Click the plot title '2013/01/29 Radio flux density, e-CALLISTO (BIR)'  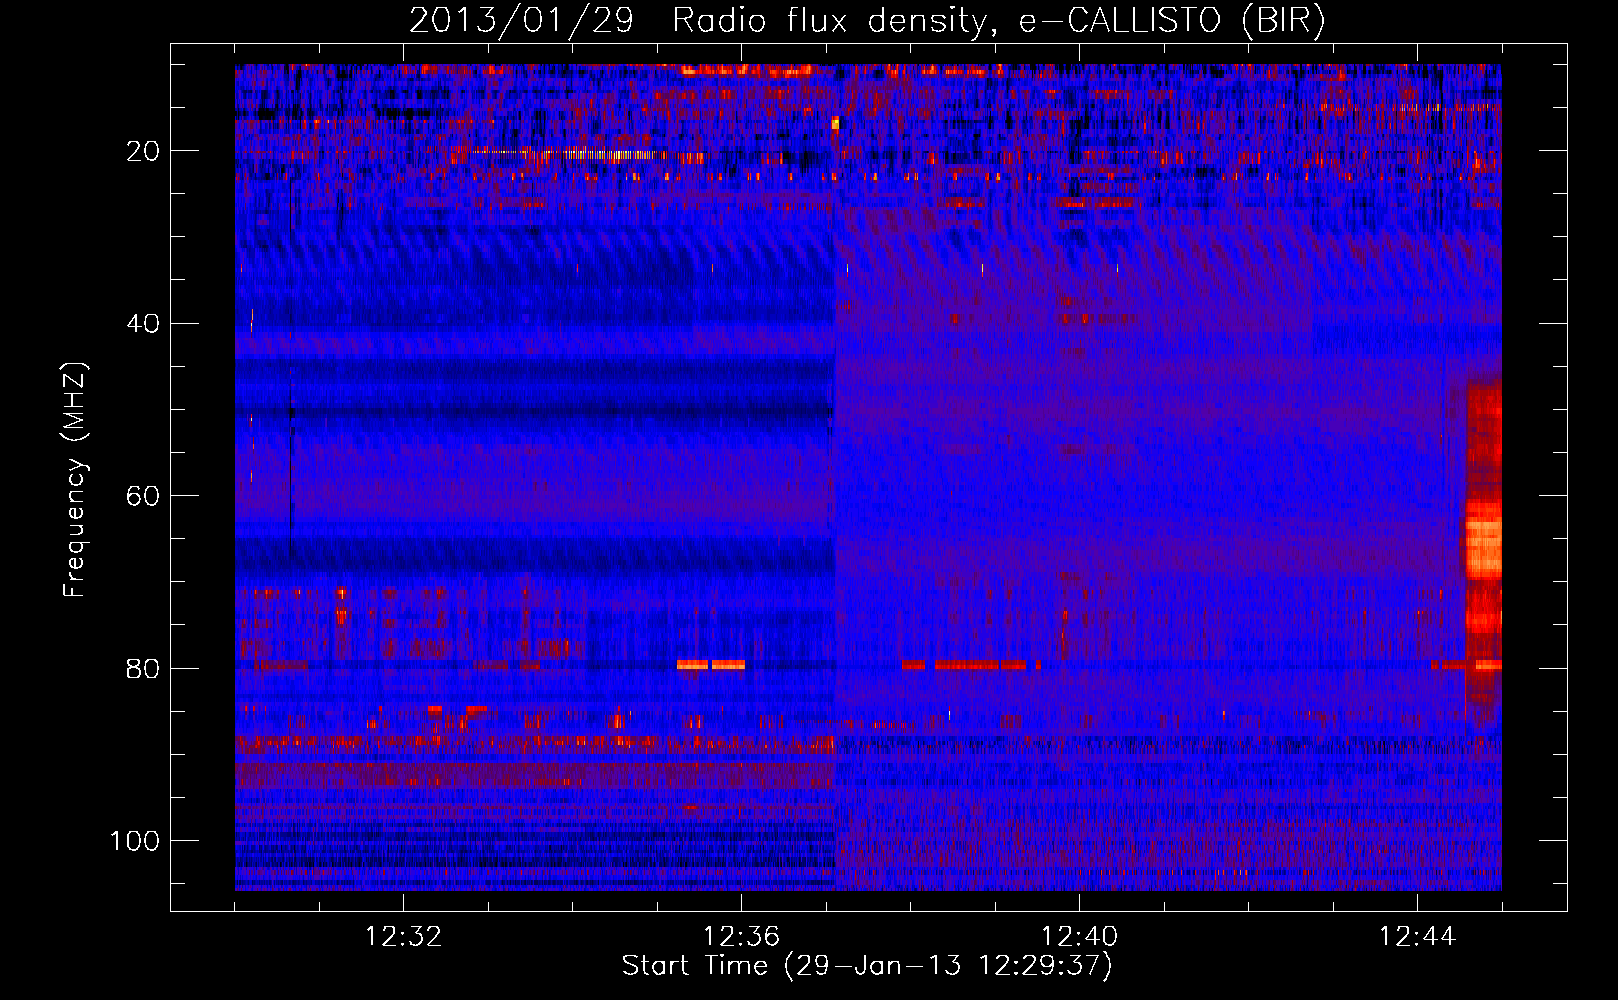[x=867, y=20]
